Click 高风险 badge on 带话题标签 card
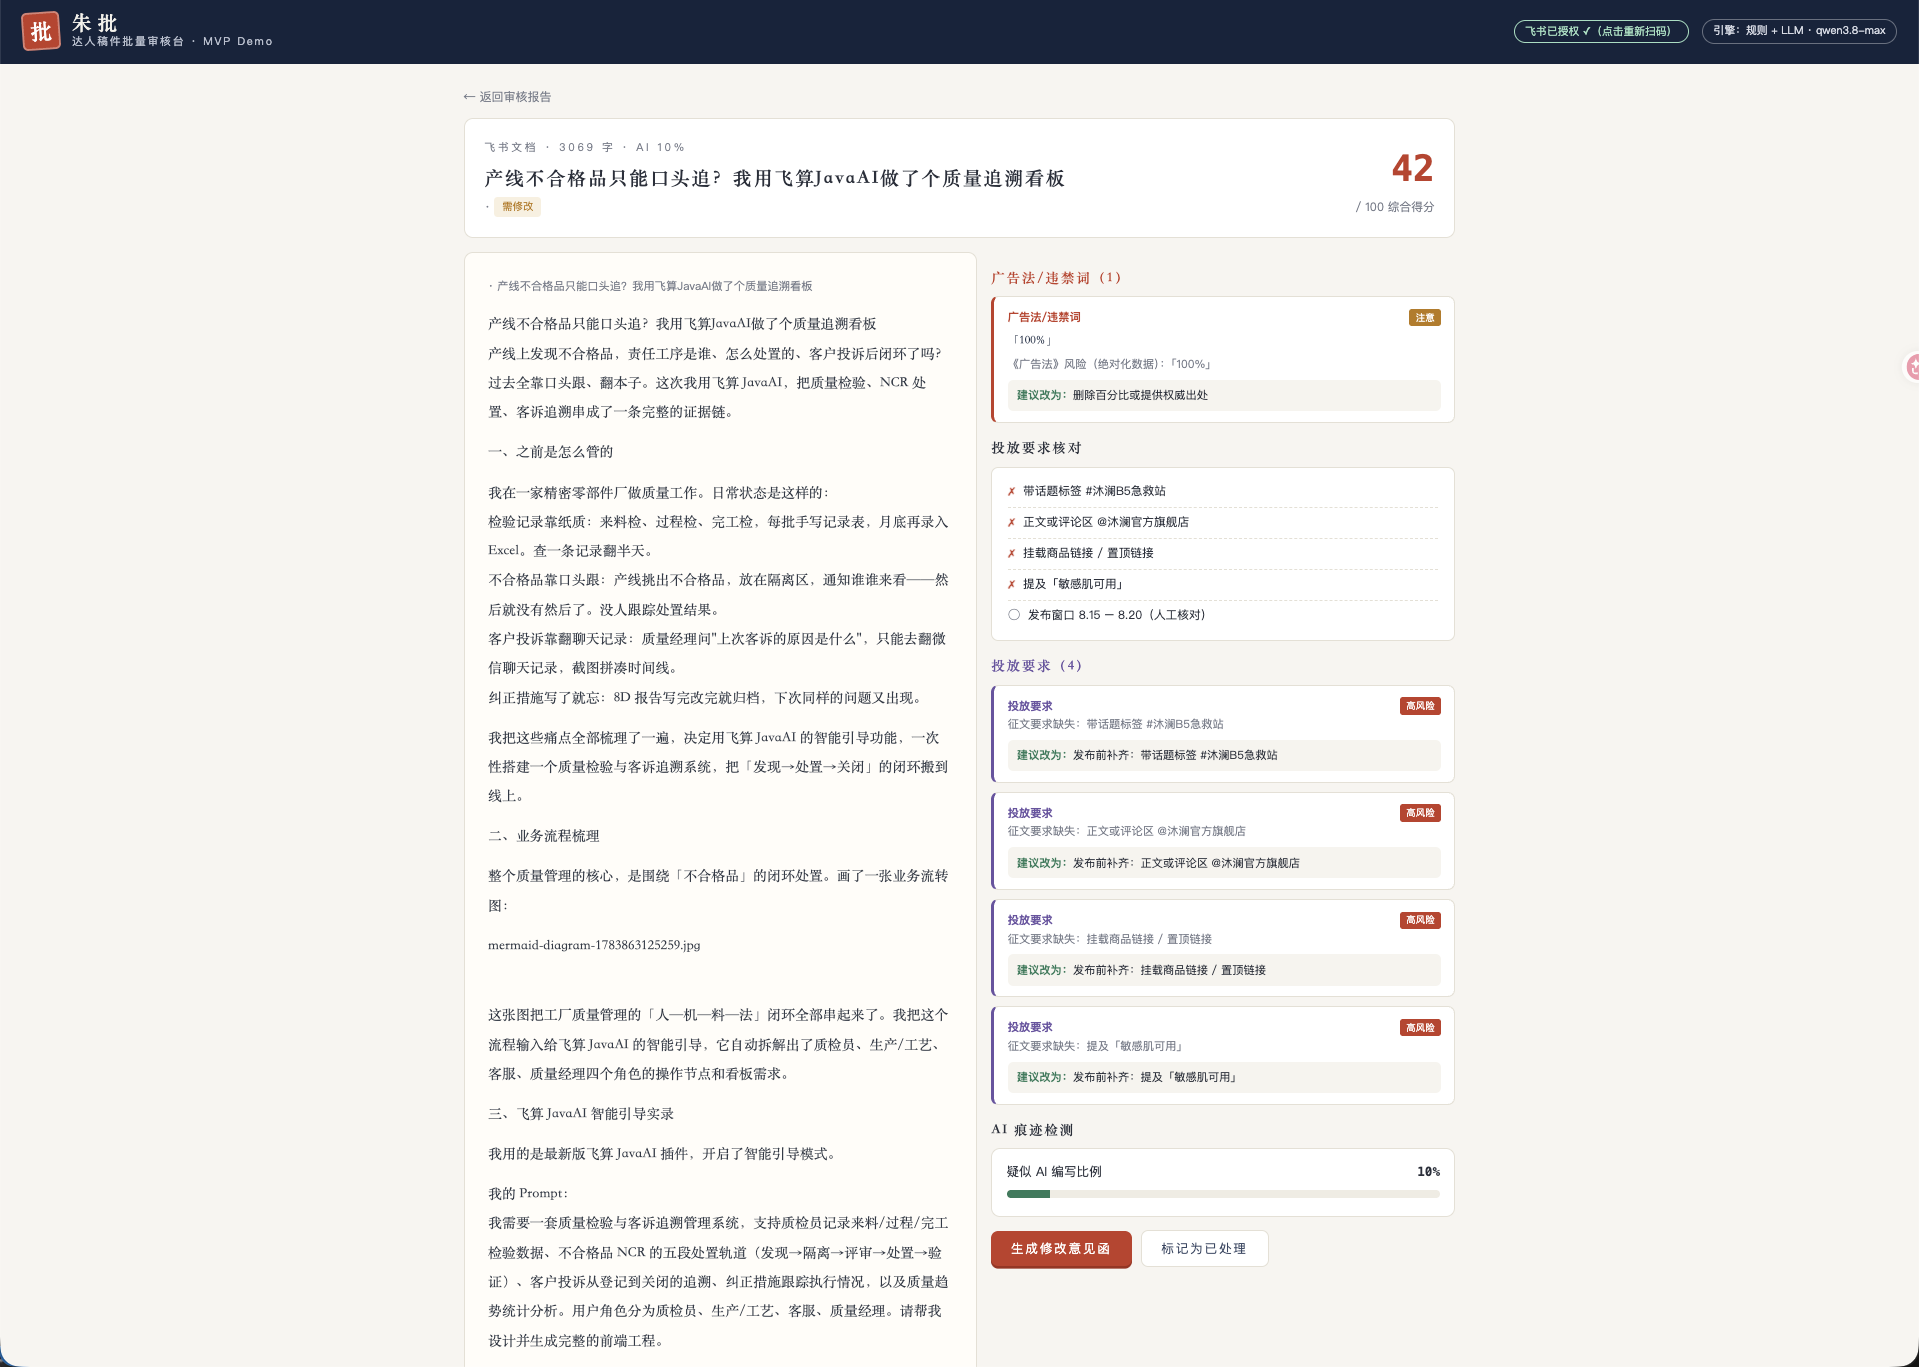1919x1367 pixels. (x=1420, y=706)
